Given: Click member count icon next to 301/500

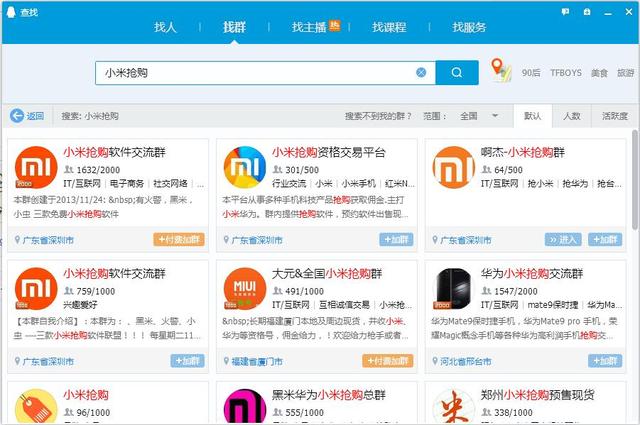Looking at the screenshot, I should point(278,169).
